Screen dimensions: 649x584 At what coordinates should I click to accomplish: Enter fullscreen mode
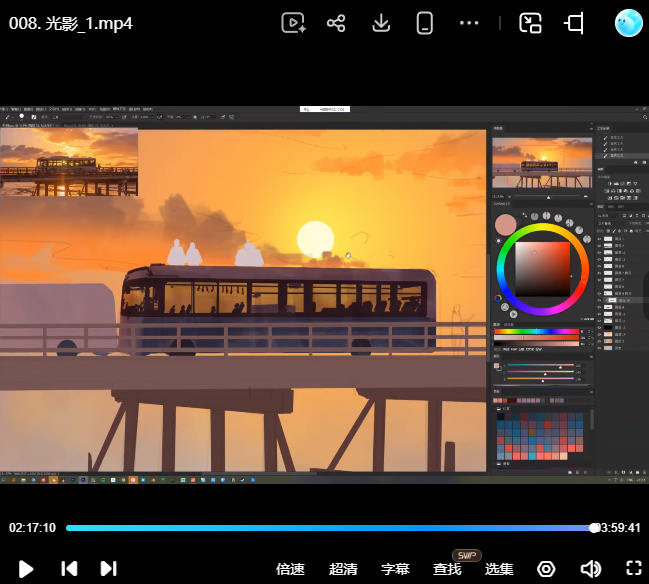click(x=634, y=568)
